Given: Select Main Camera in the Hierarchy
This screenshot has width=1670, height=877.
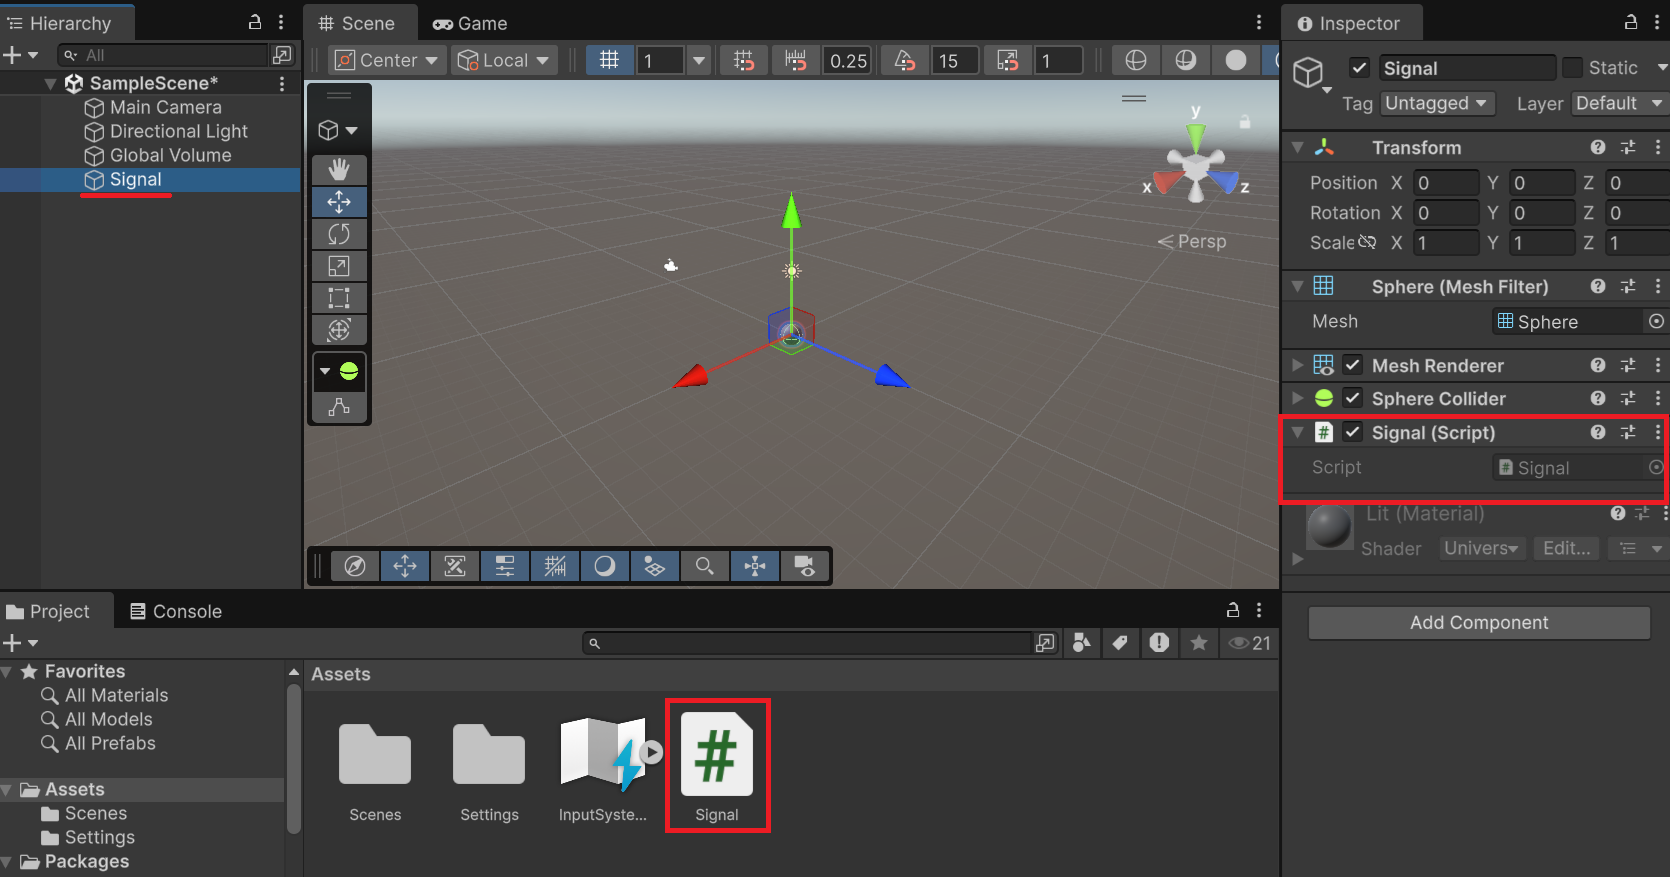Looking at the screenshot, I should coord(165,107).
